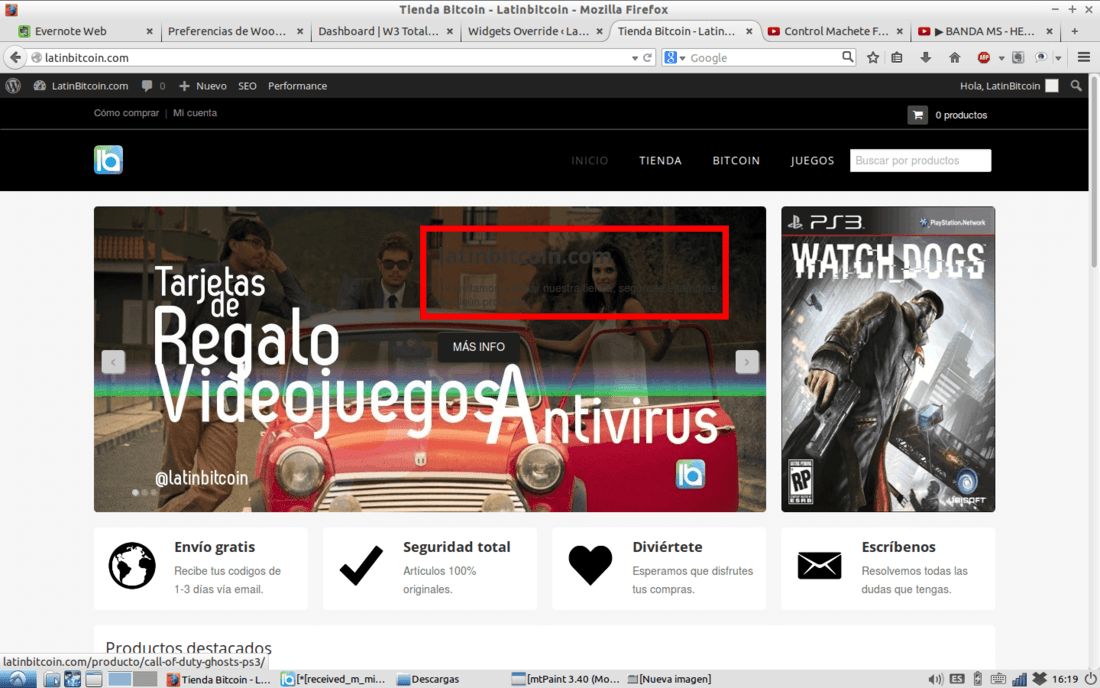Click the envelope Escríbenos icon
This screenshot has height=688, width=1100.
click(819, 565)
